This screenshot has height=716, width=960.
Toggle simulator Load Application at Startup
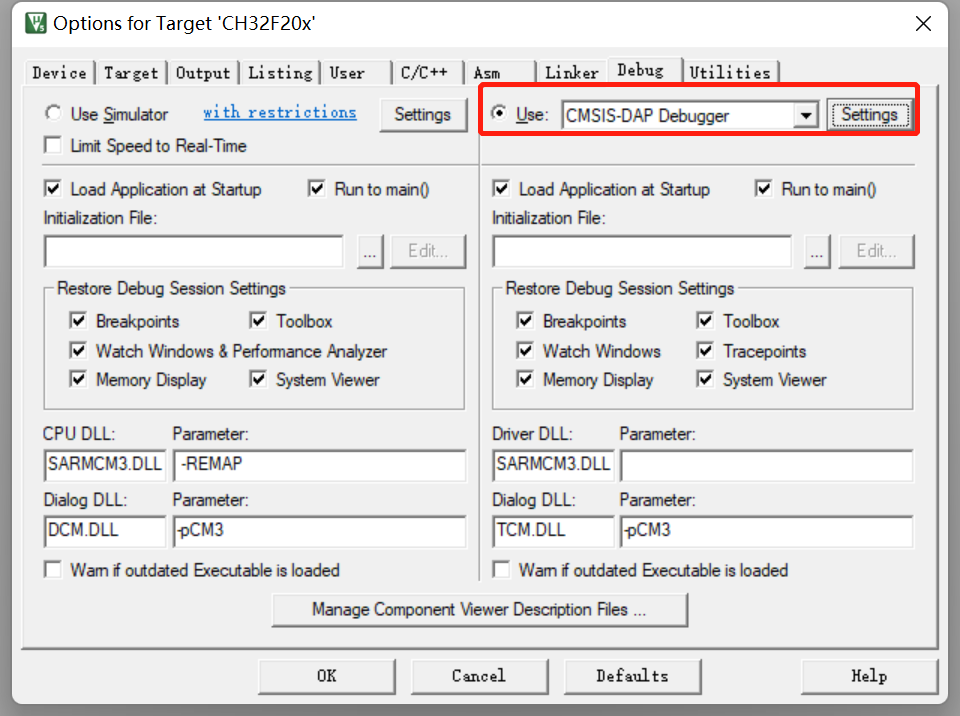click(53, 189)
